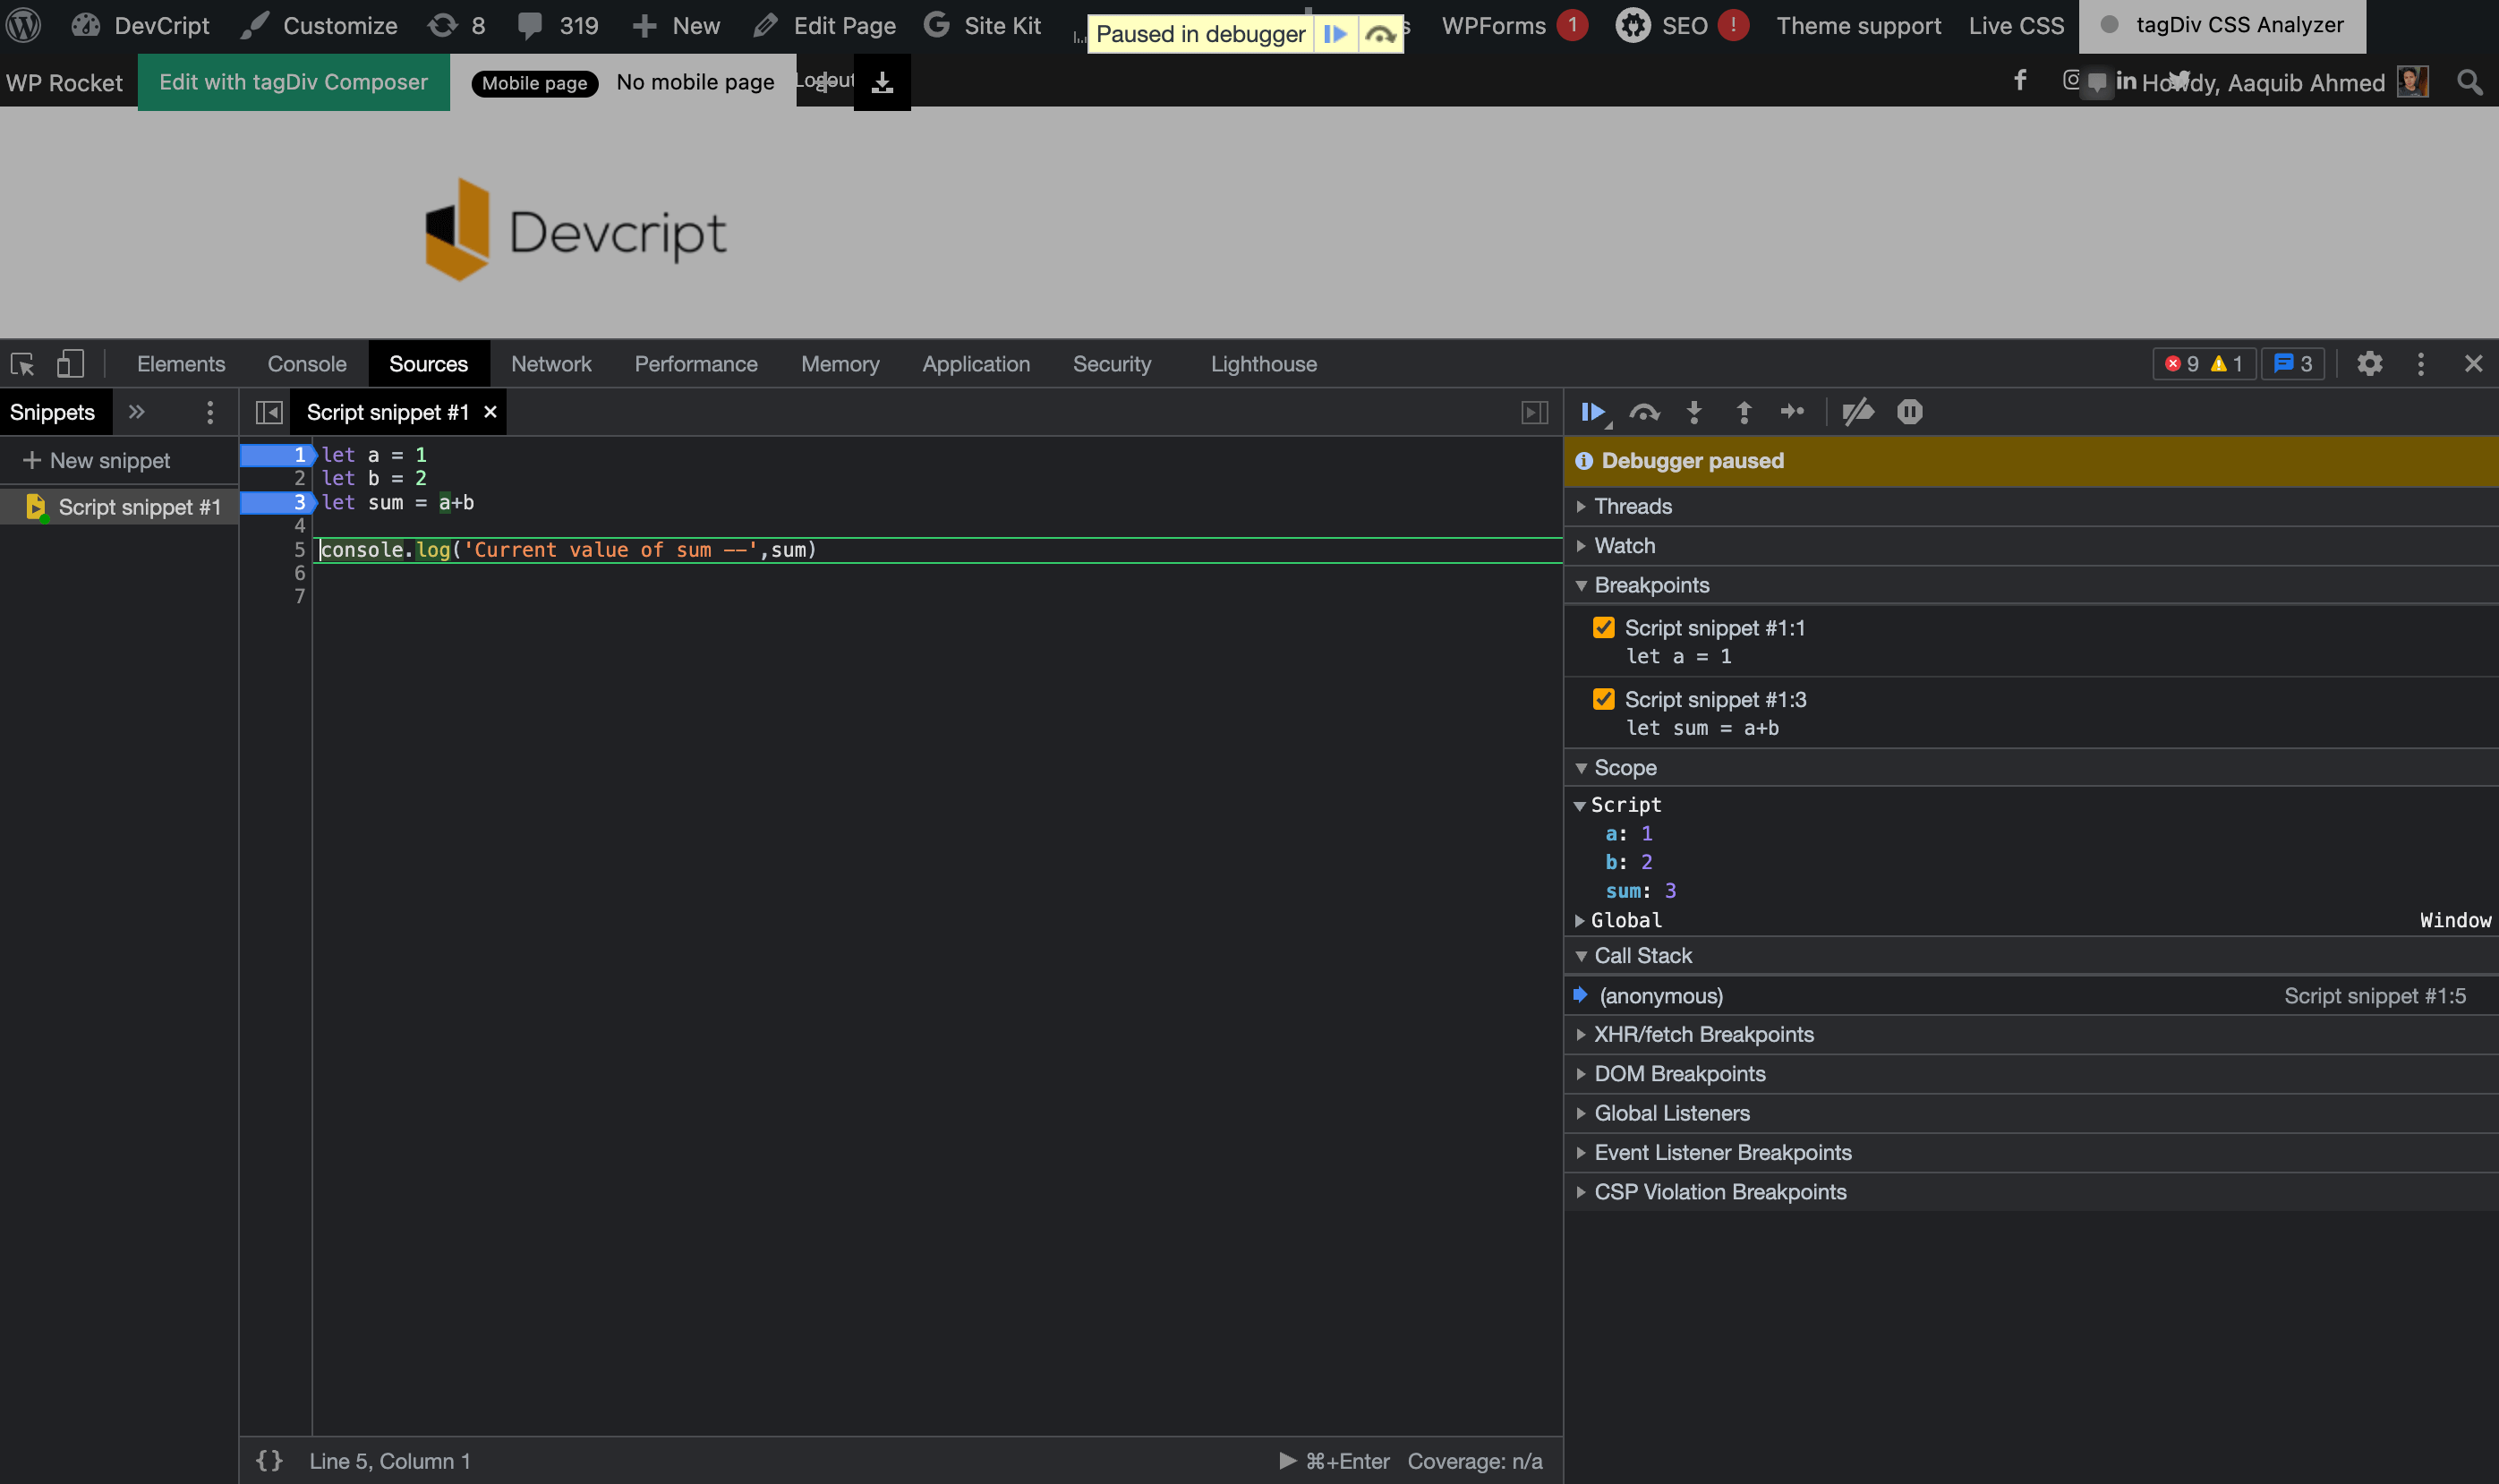Deactivate all breakpoints
The image size is (2499, 1484).
click(1857, 411)
